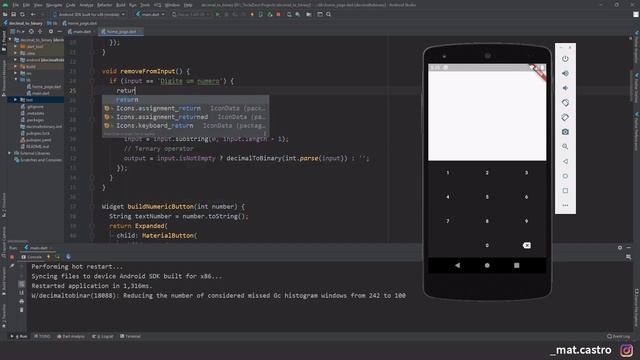Viewport: 640px width, 360px height.
Task: Open home_page.dart in project tree
Action: (x=44, y=87)
